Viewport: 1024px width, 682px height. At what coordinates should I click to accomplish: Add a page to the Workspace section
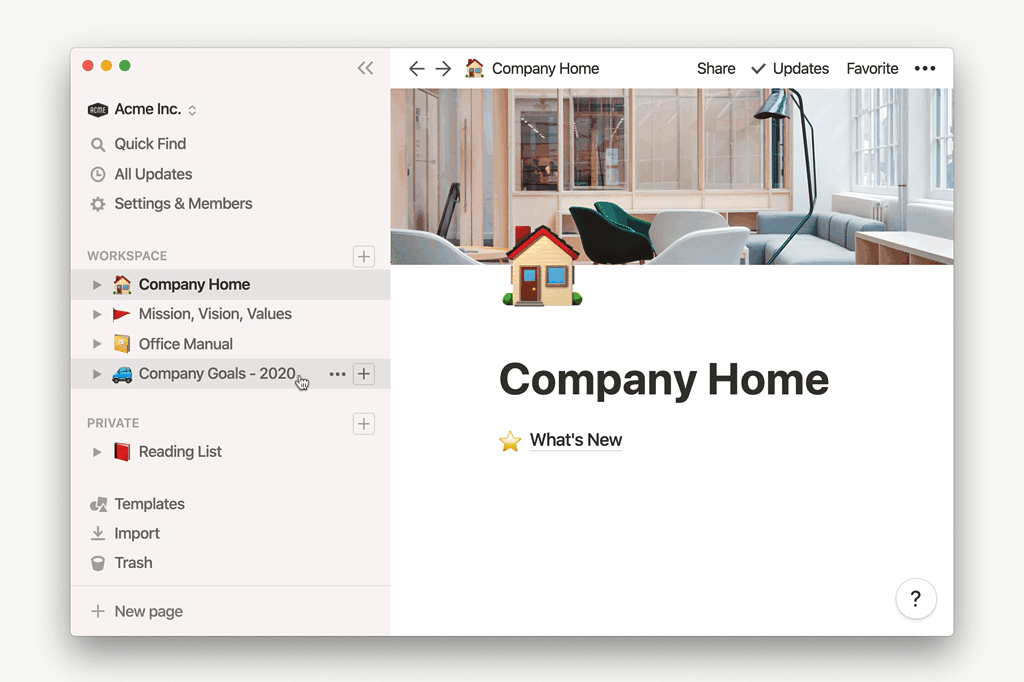pyautogui.click(x=364, y=256)
